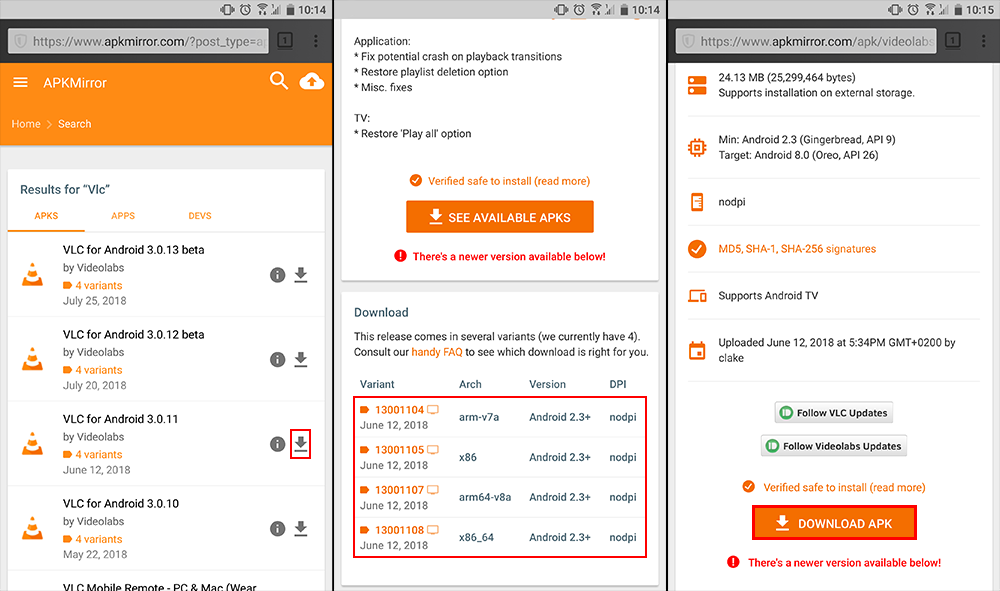Click newer version notice in right screen
The image size is (1000, 591).
(844, 562)
